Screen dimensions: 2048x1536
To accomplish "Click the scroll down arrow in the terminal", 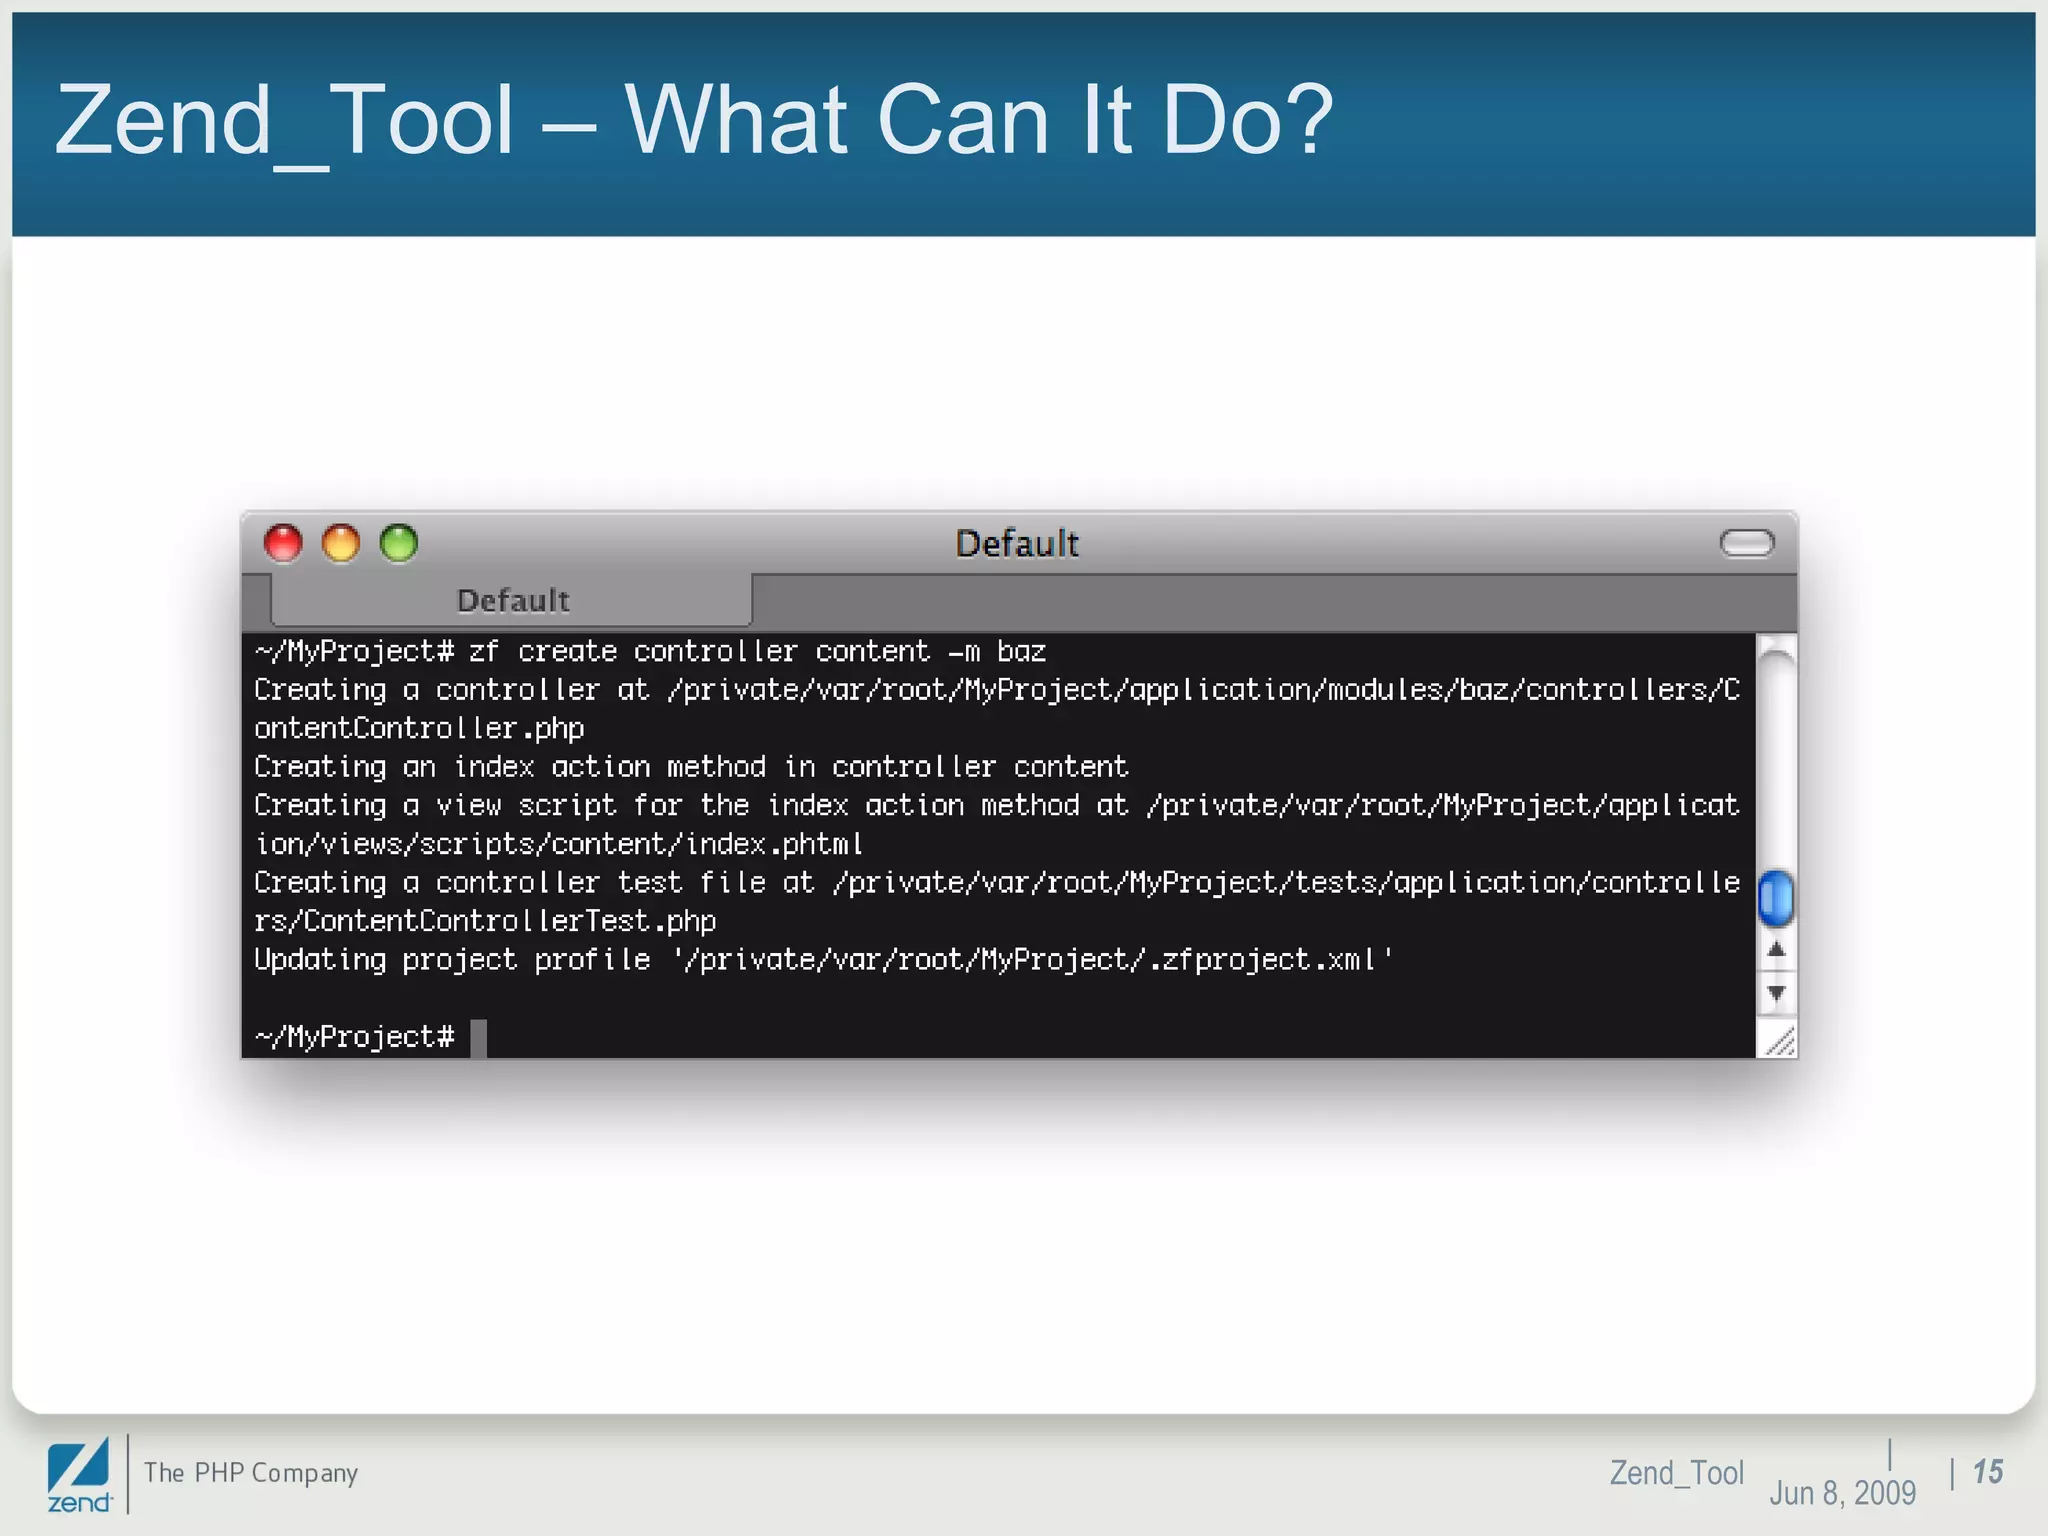I will (x=1776, y=993).
